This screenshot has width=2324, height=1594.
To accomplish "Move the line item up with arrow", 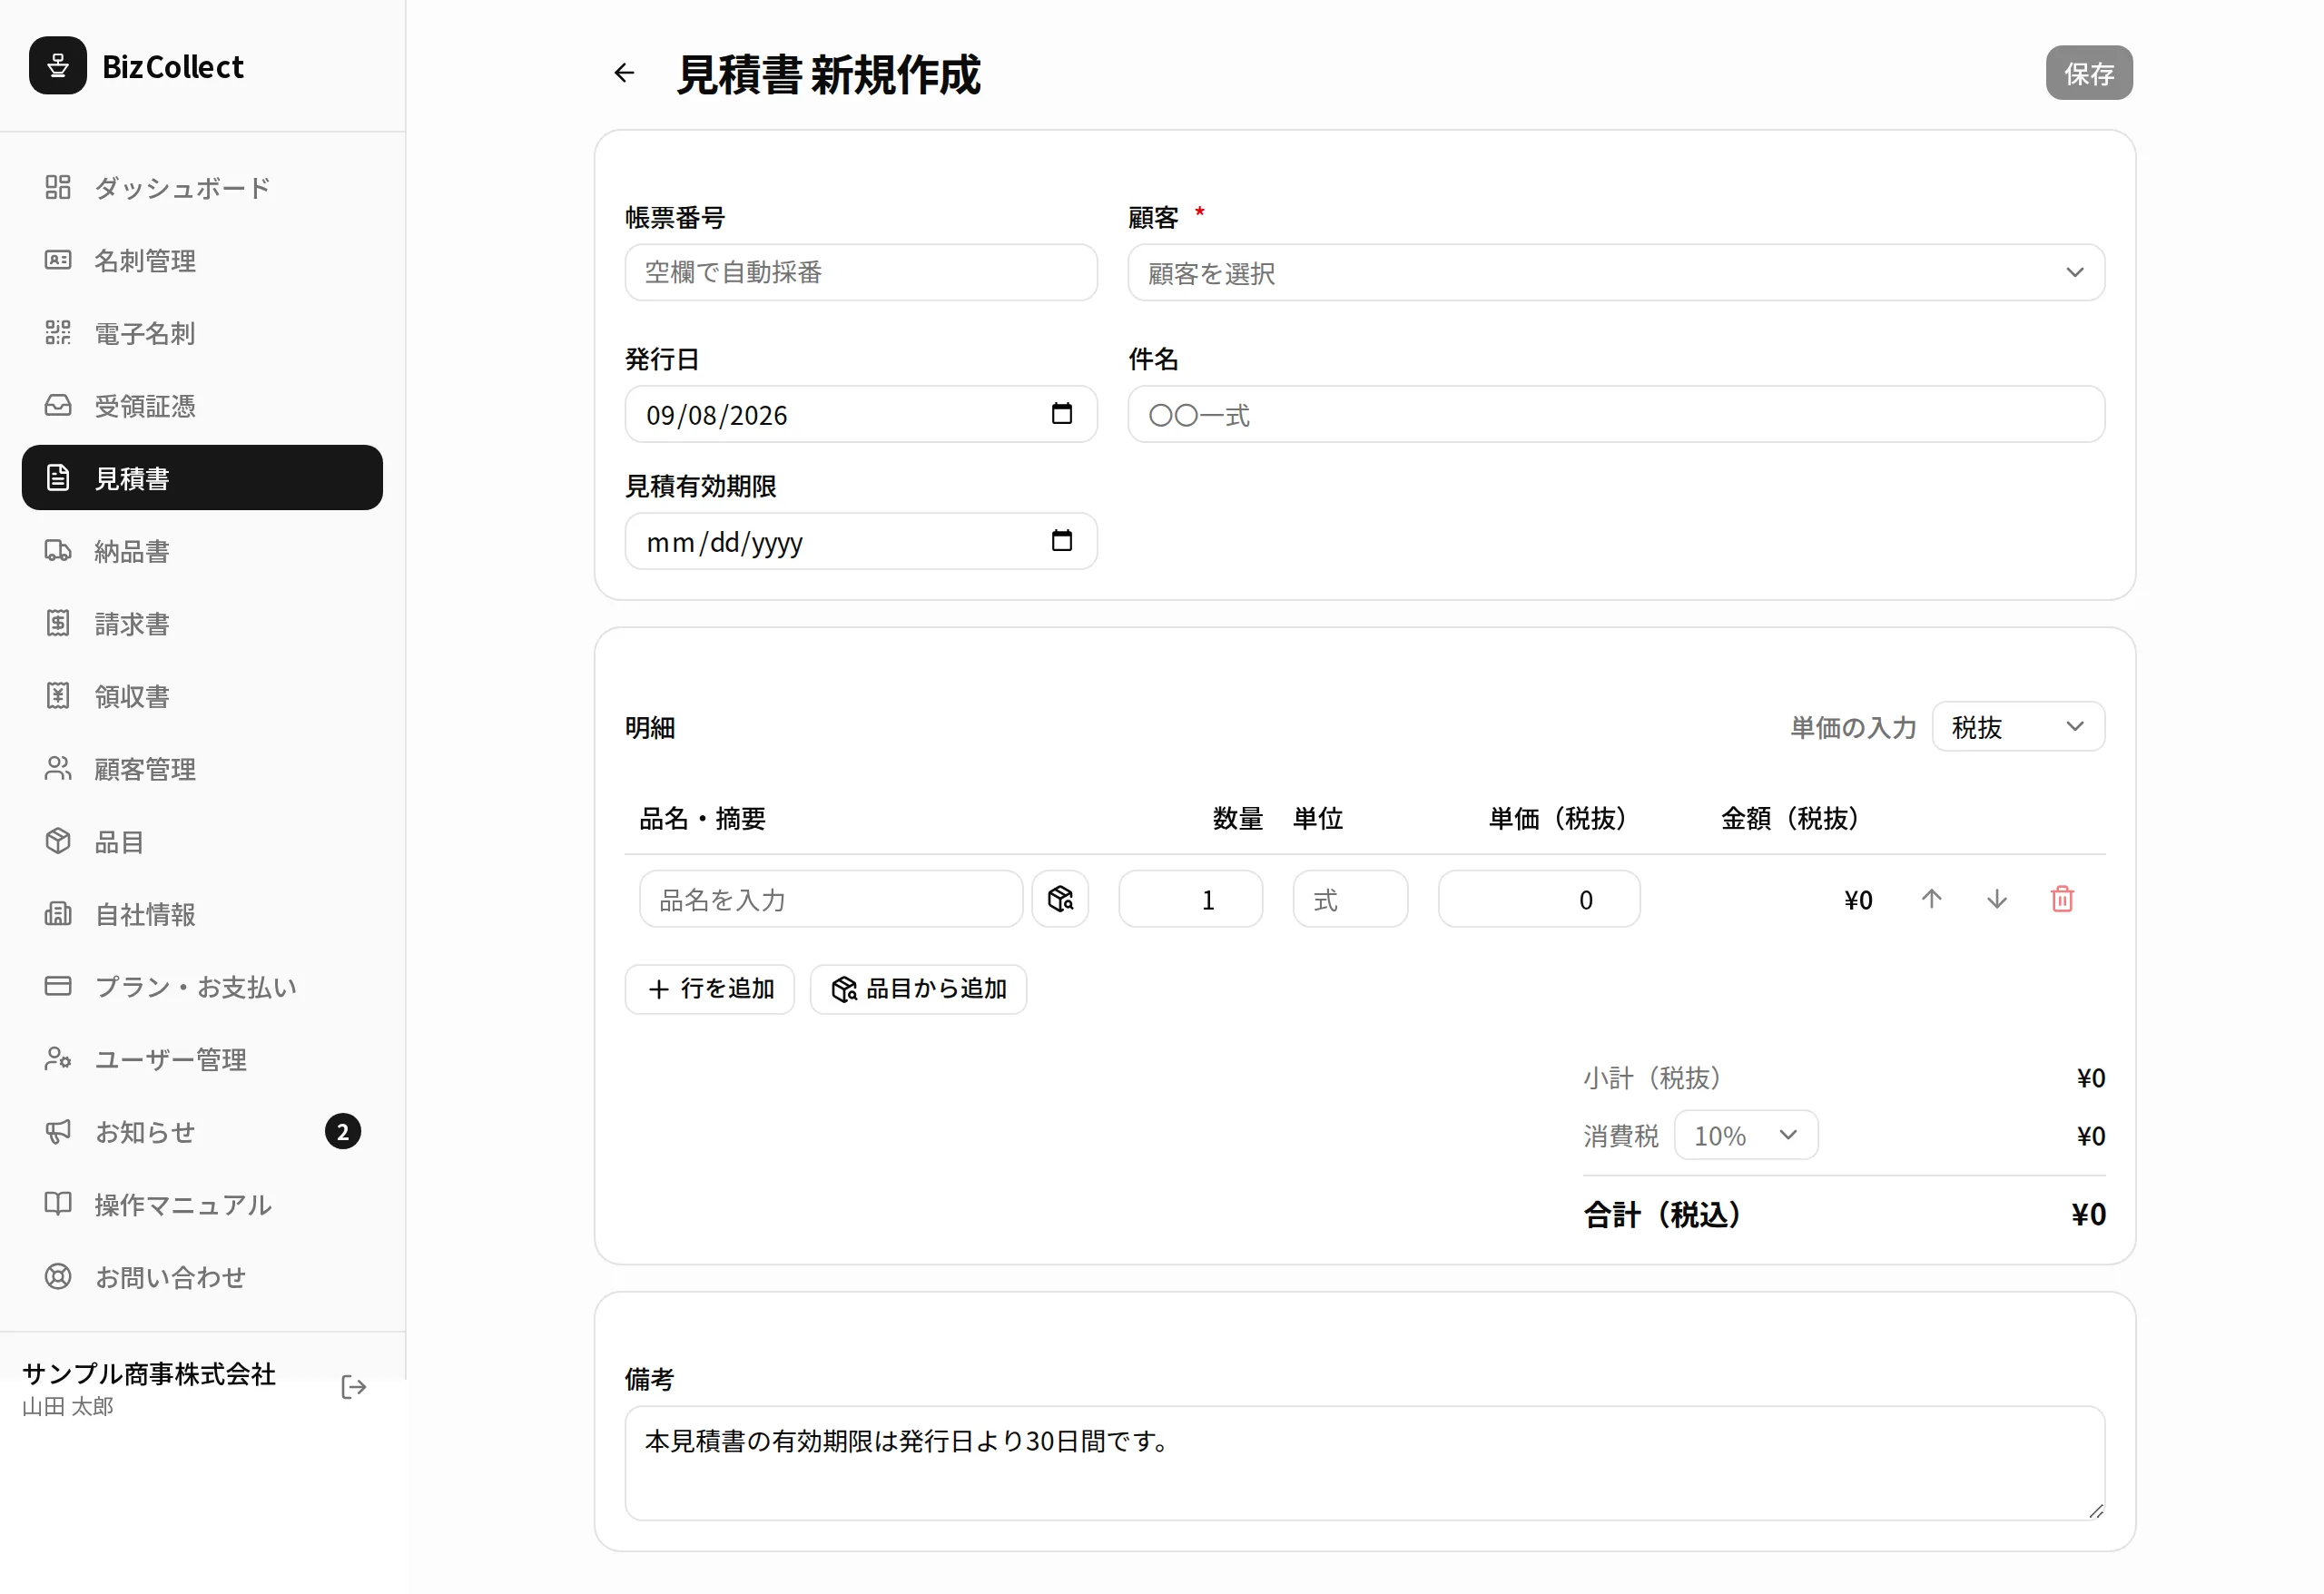I will (1931, 898).
